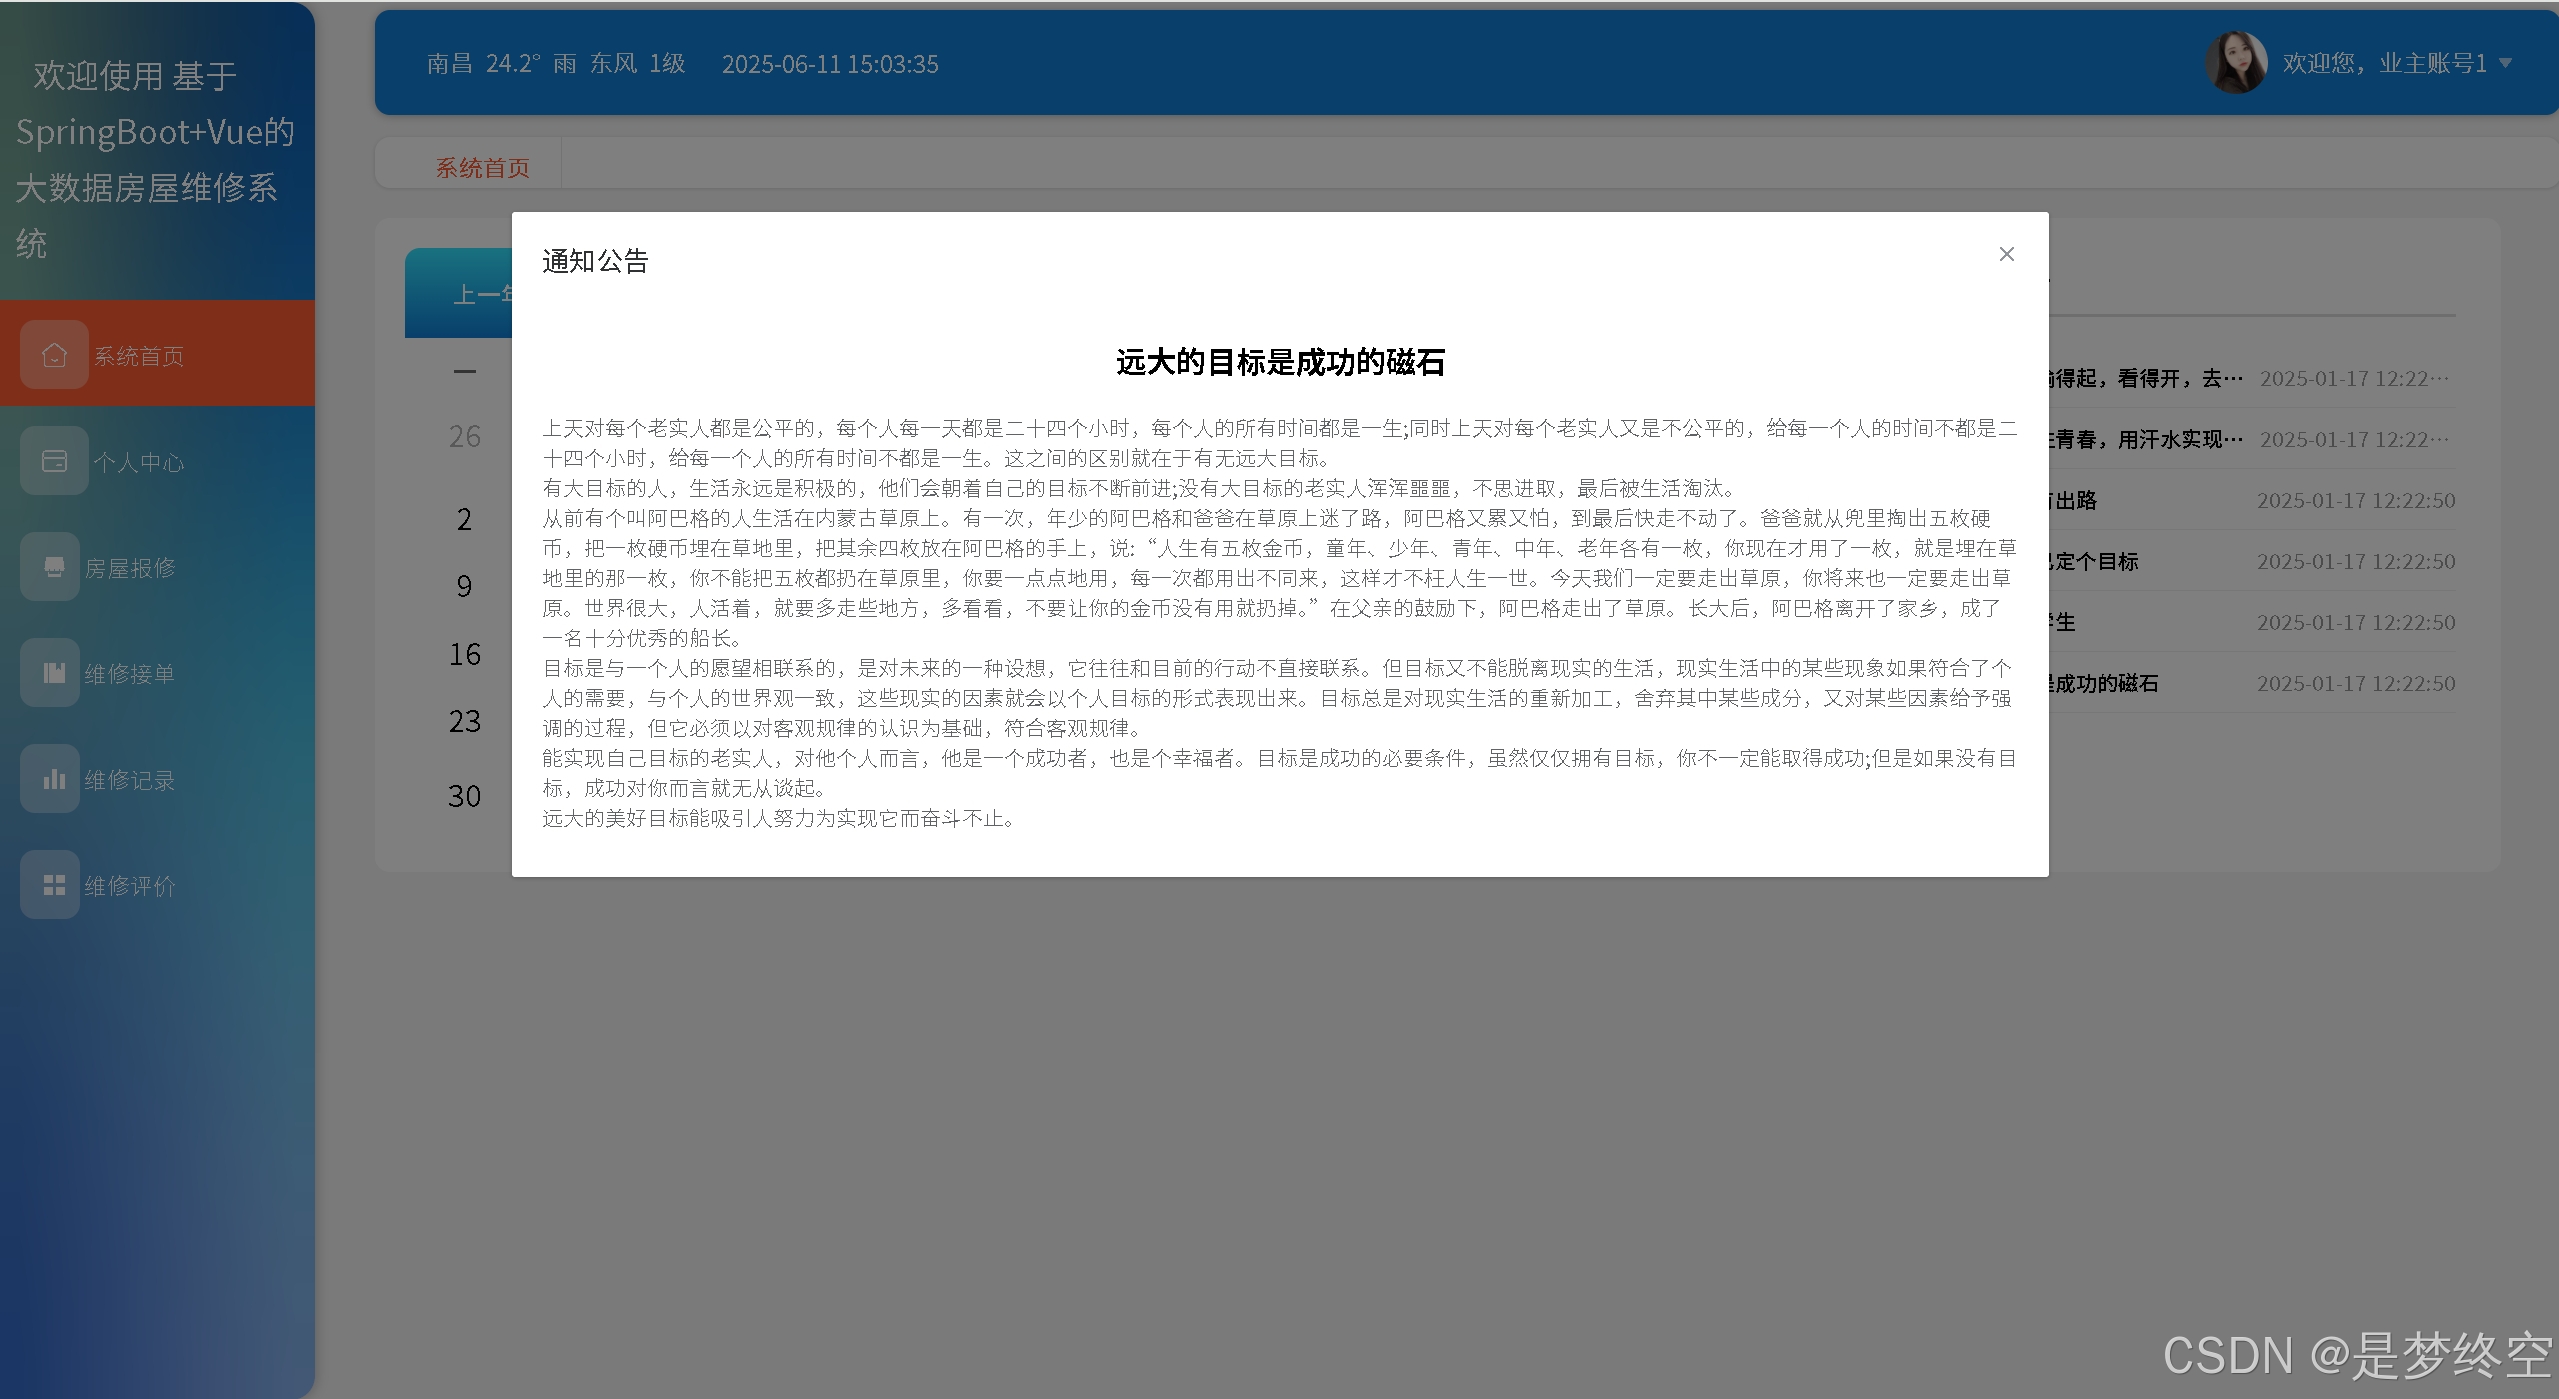Viewport: 2559px width, 1399px height.
Task: Click the home icon beside 系统首页
Action: (54, 355)
